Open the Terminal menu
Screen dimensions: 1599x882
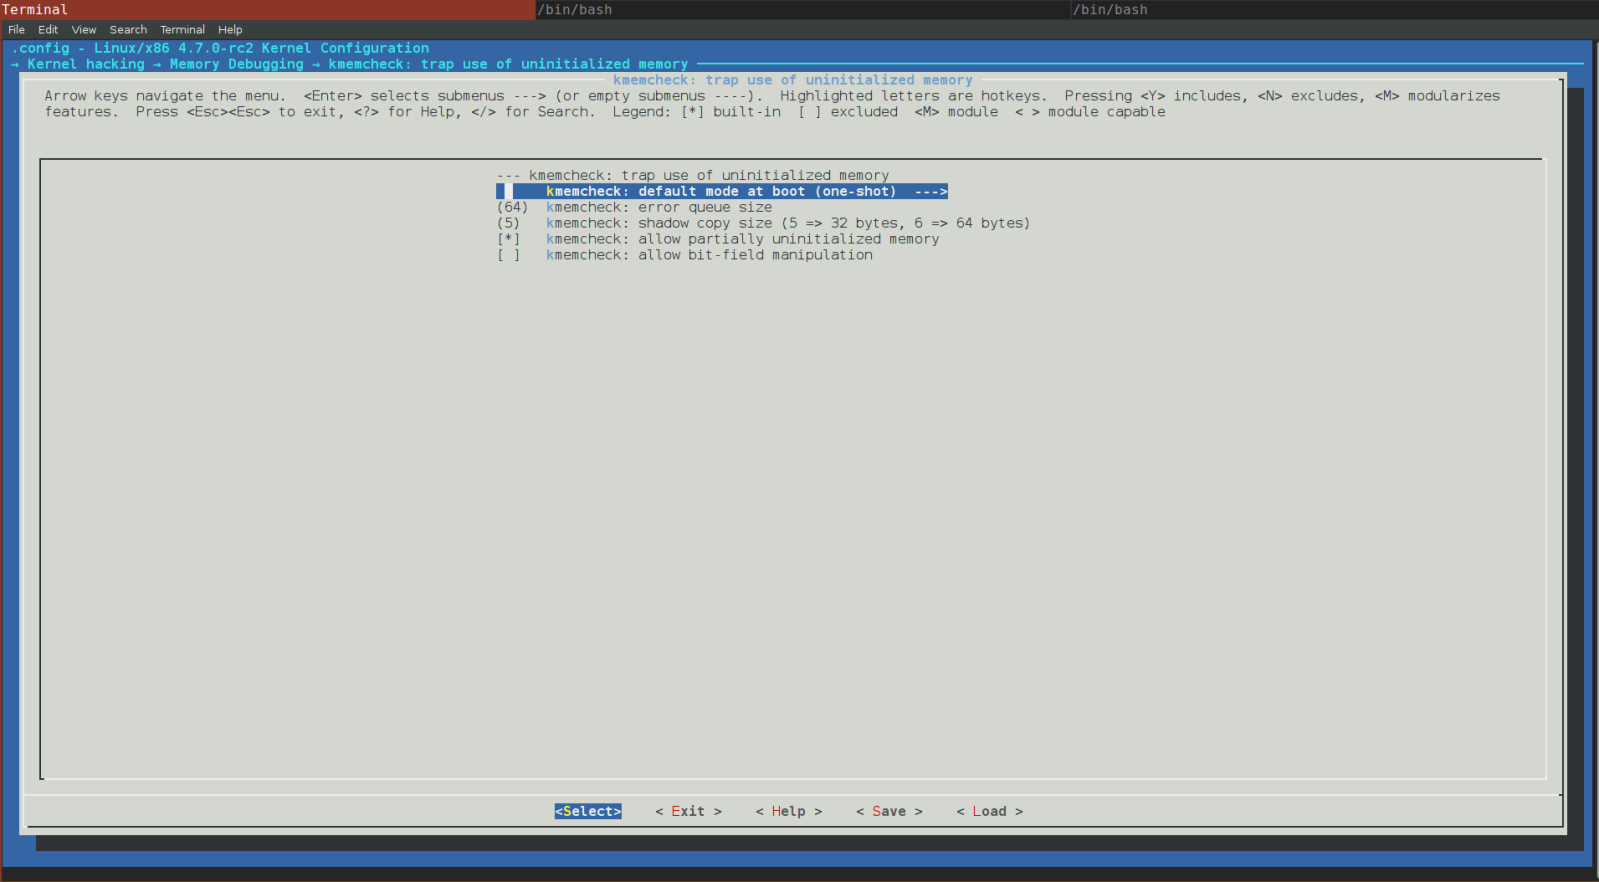point(182,30)
